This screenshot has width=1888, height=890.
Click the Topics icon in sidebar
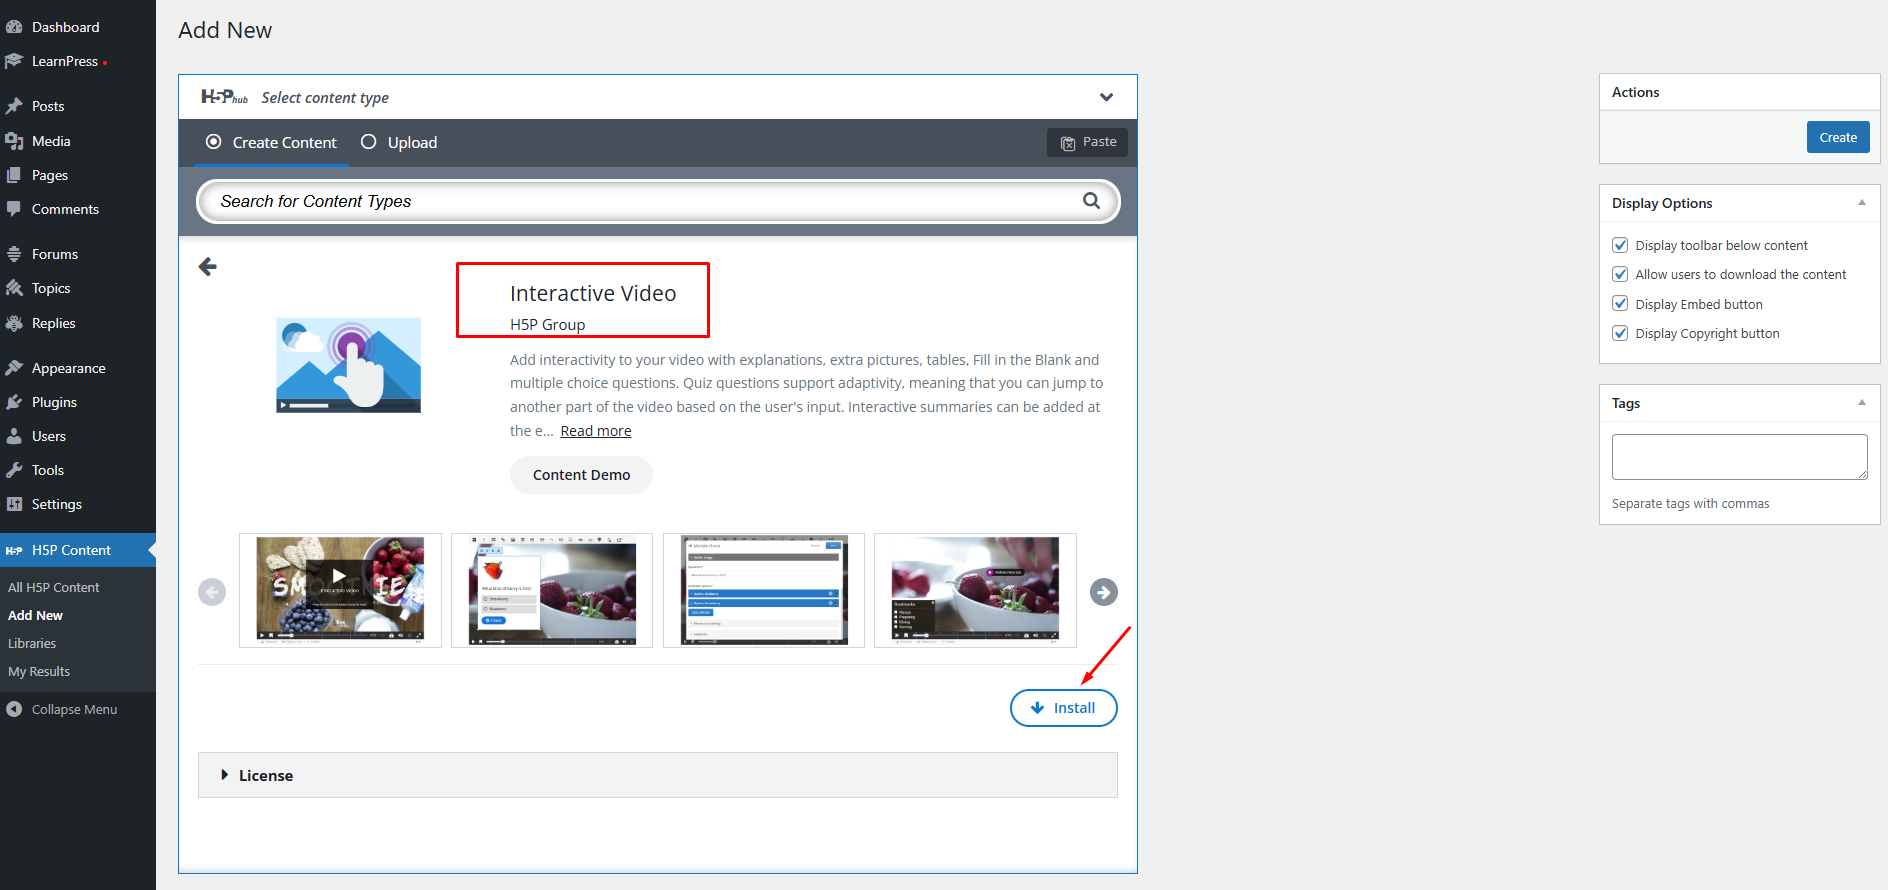14,288
